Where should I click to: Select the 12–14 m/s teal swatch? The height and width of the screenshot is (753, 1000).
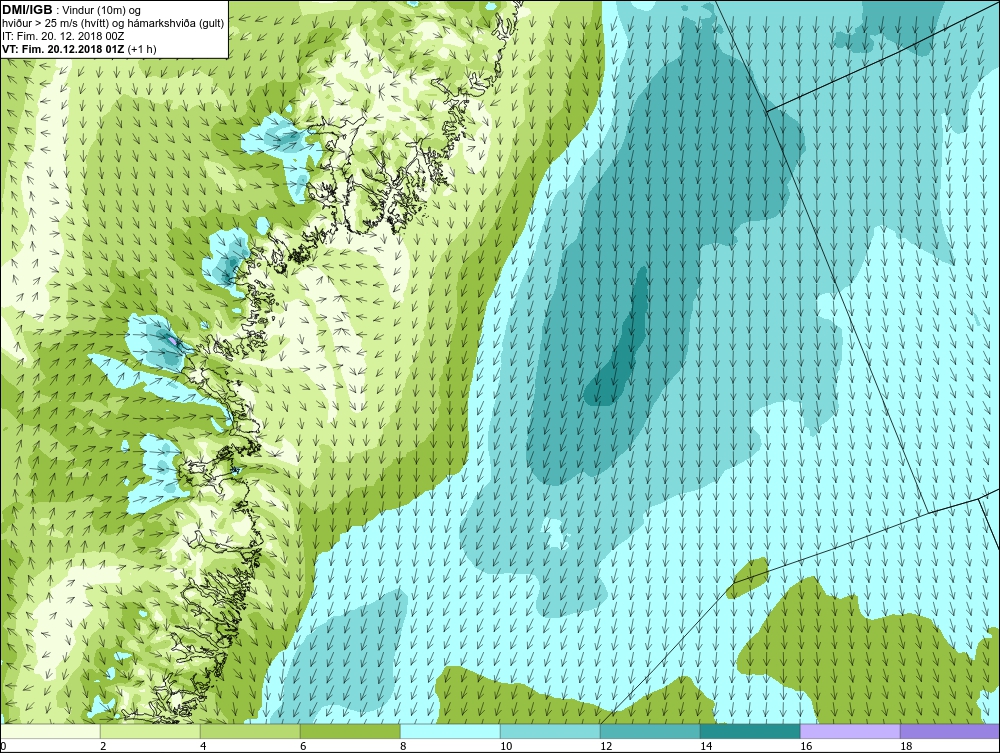coord(650,731)
